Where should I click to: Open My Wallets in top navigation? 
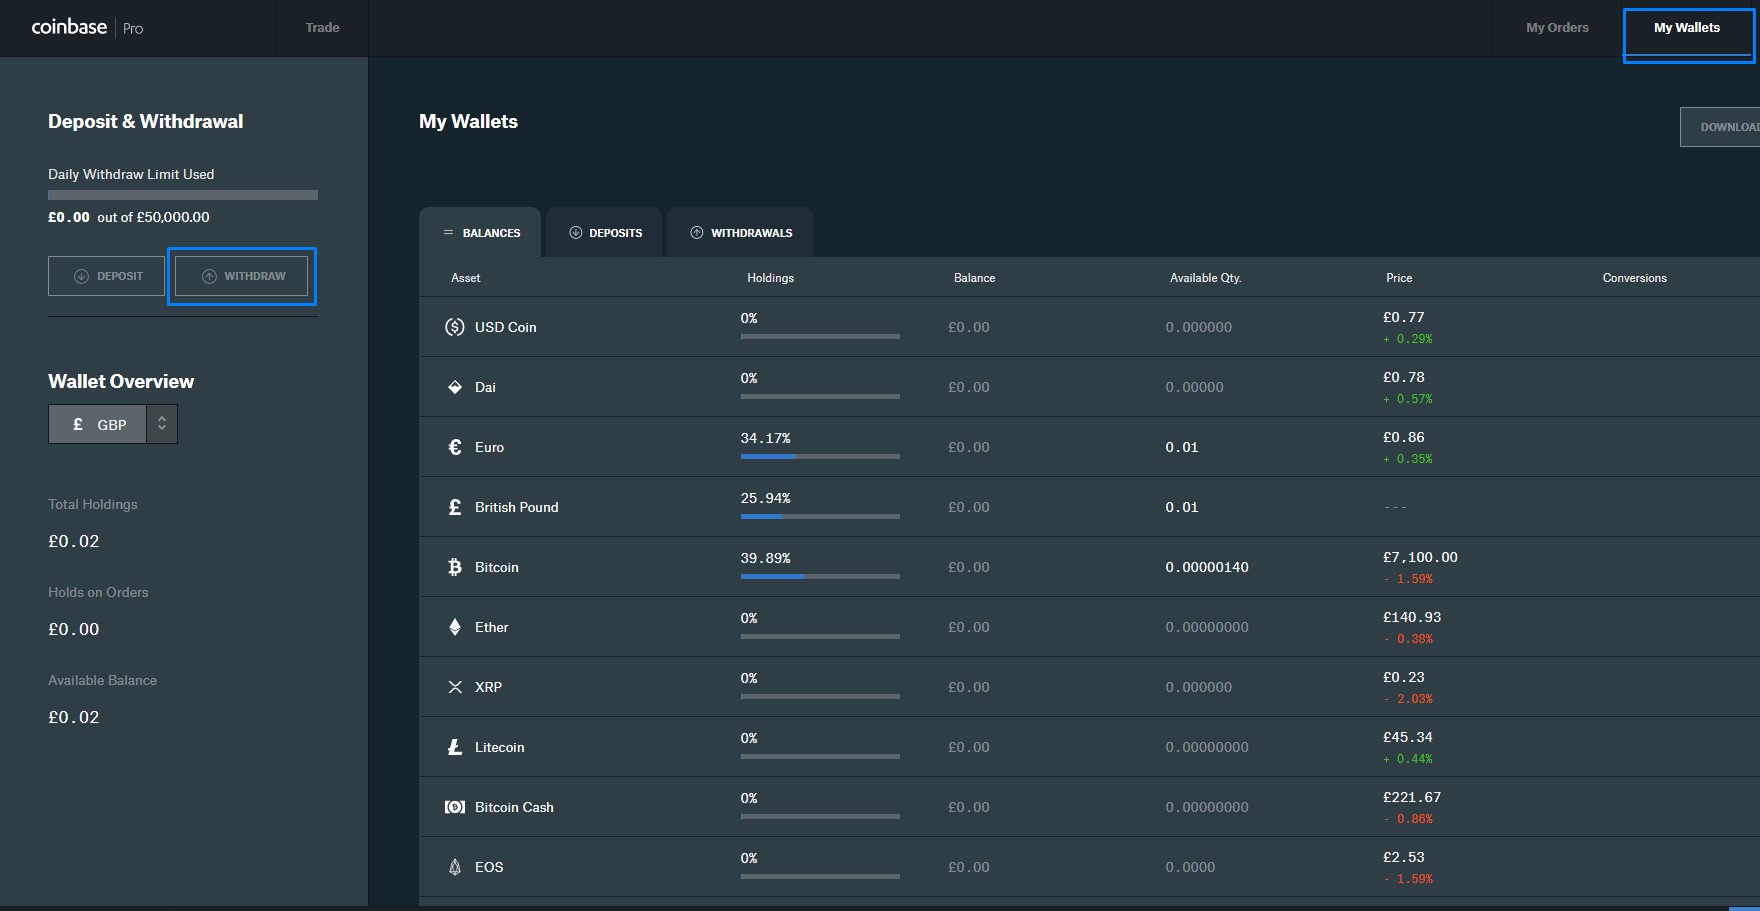click(1687, 28)
